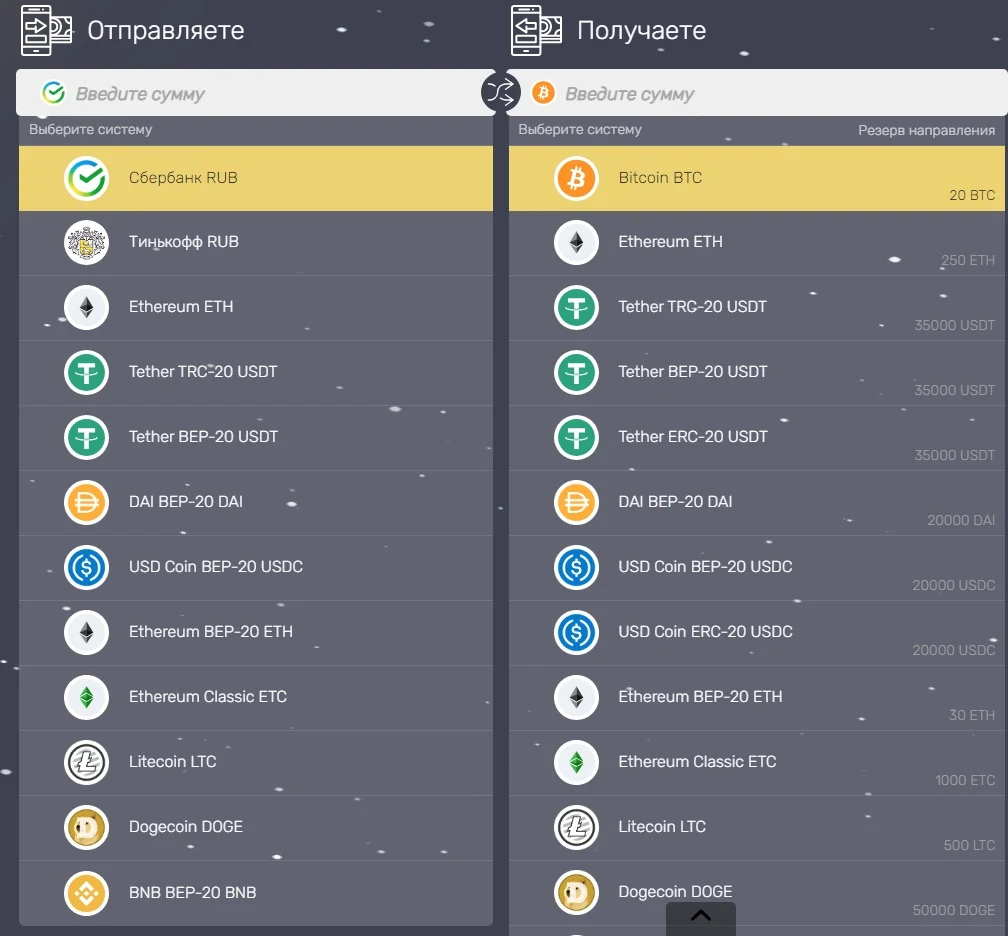Click the Sberbank logo icon in send list
Image resolution: width=1008 pixels, height=936 pixels.
(86, 178)
